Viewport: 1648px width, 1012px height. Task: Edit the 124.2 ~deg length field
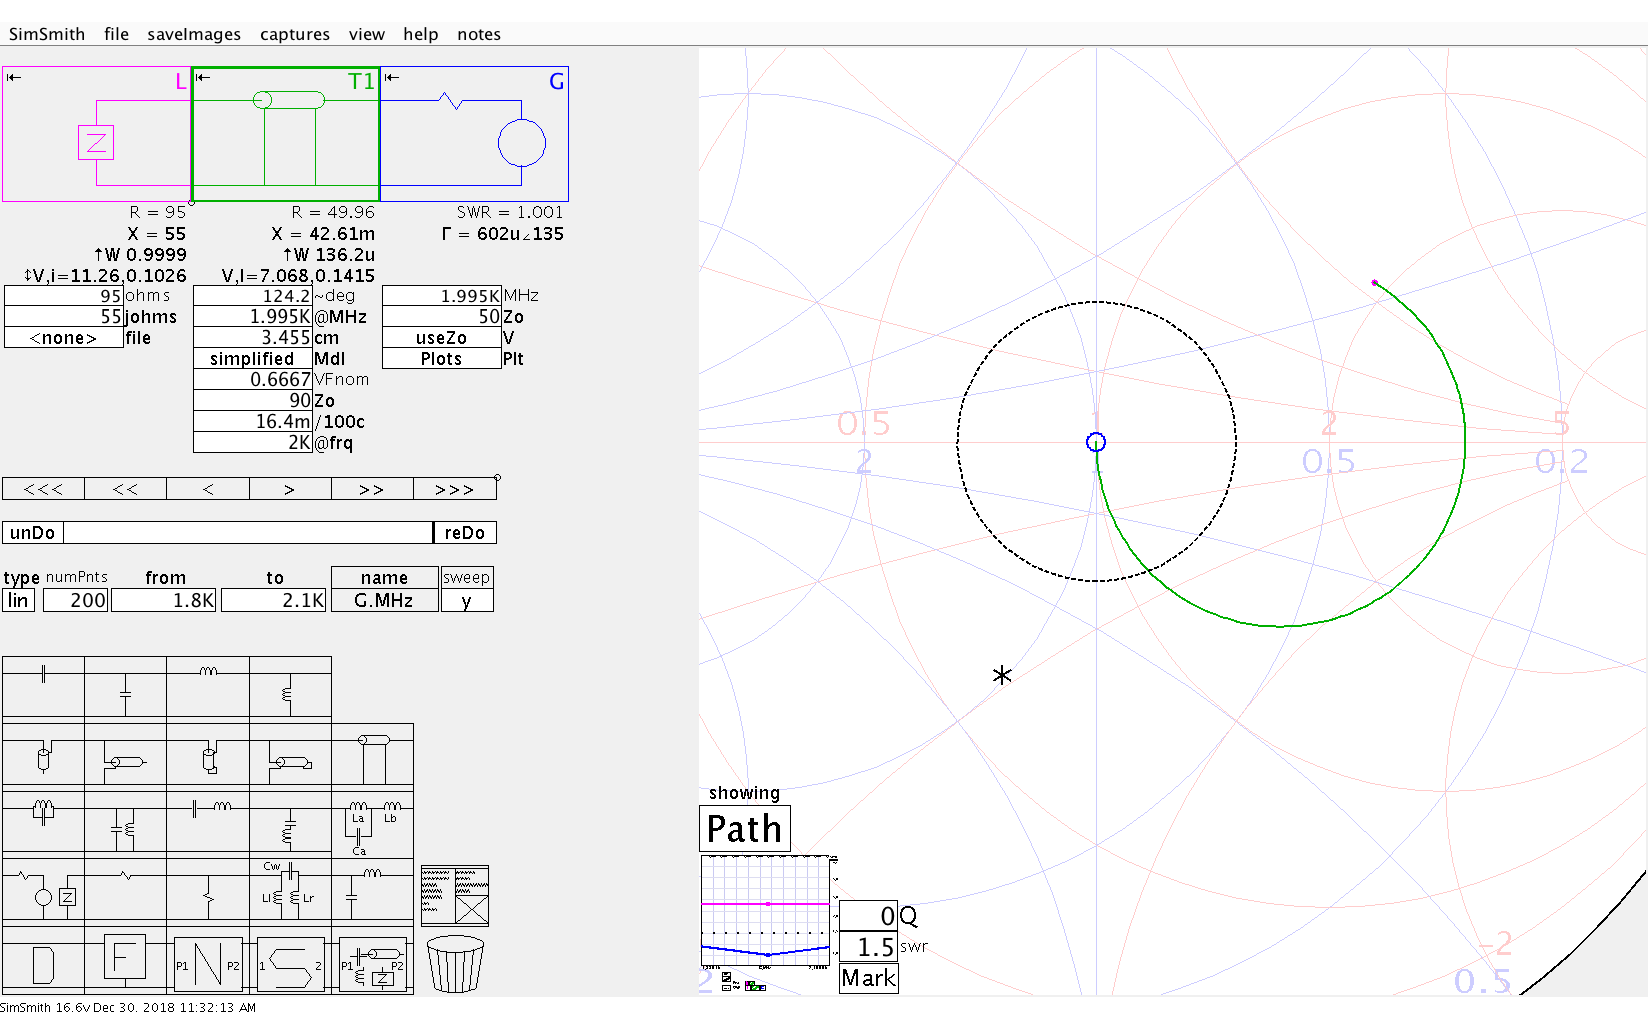252,296
